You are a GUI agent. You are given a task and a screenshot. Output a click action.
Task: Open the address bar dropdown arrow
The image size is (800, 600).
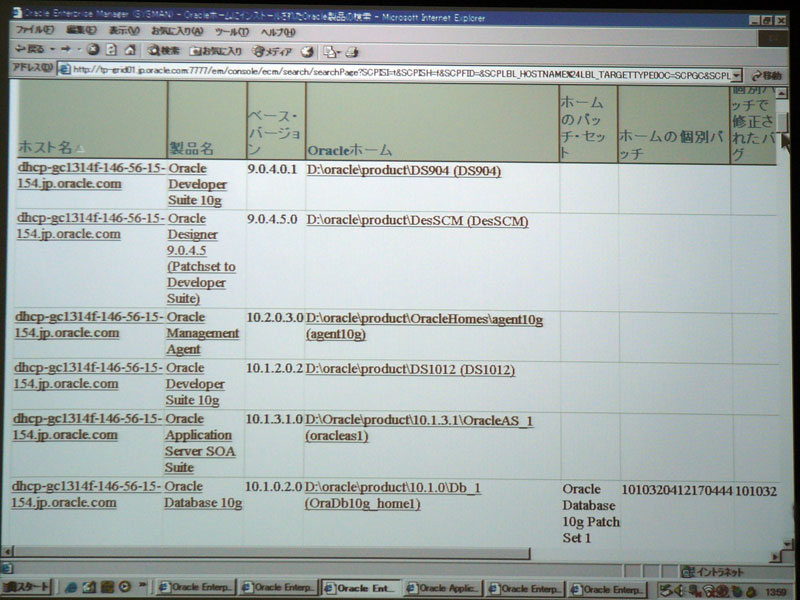pyautogui.click(x=736, y=75)
